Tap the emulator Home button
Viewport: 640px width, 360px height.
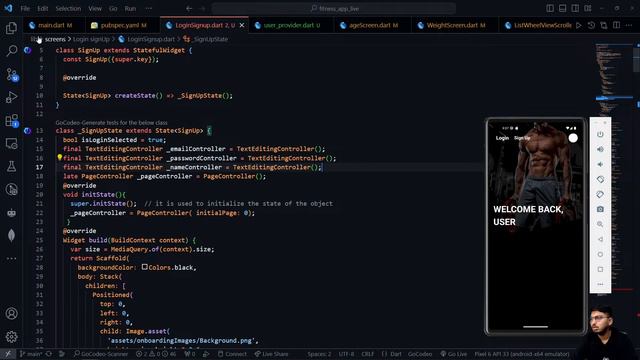[x=600, y=254]
